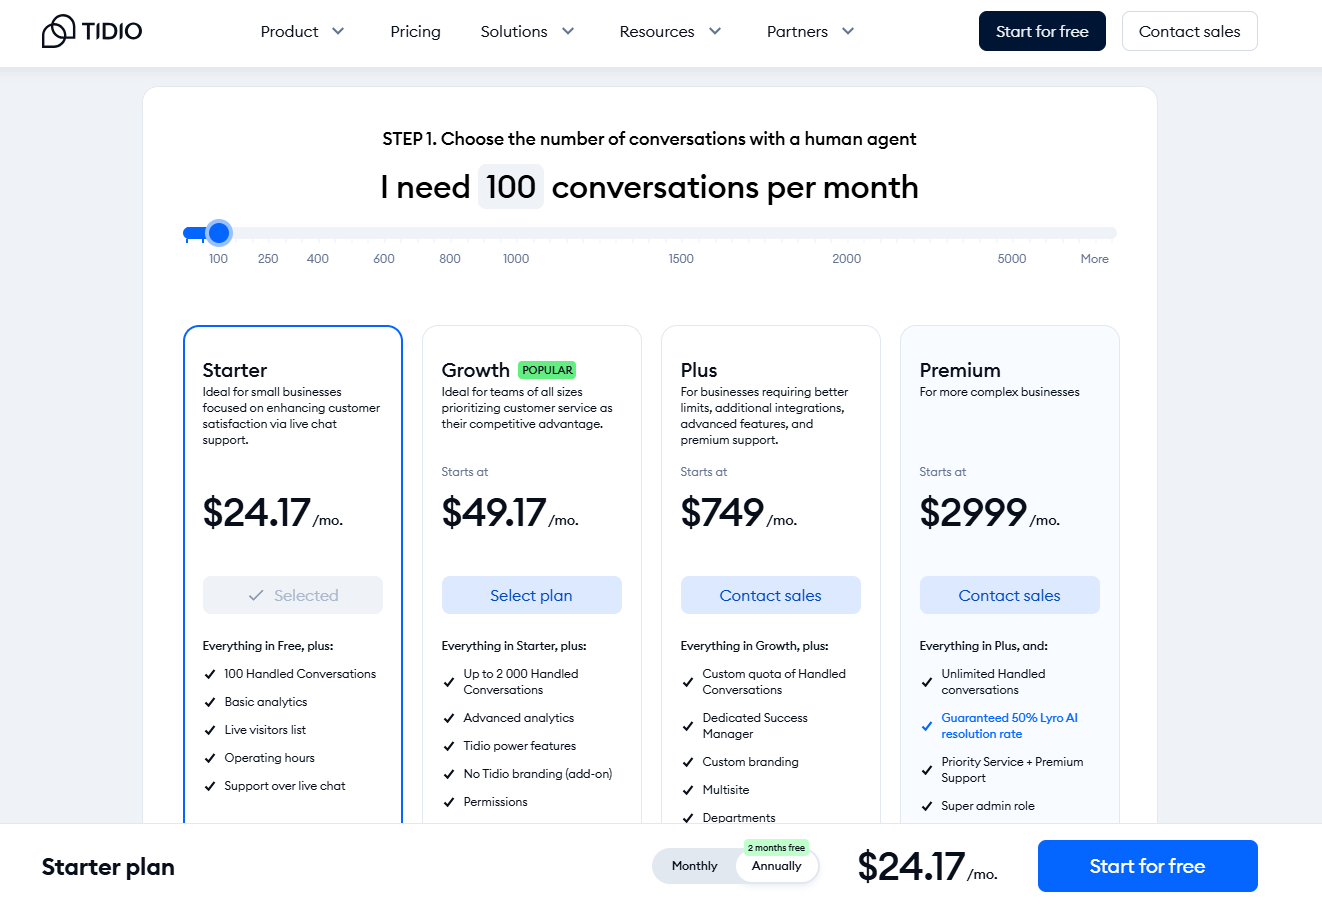
Task: Click the 2 months free badge
Action: point(776,848)
